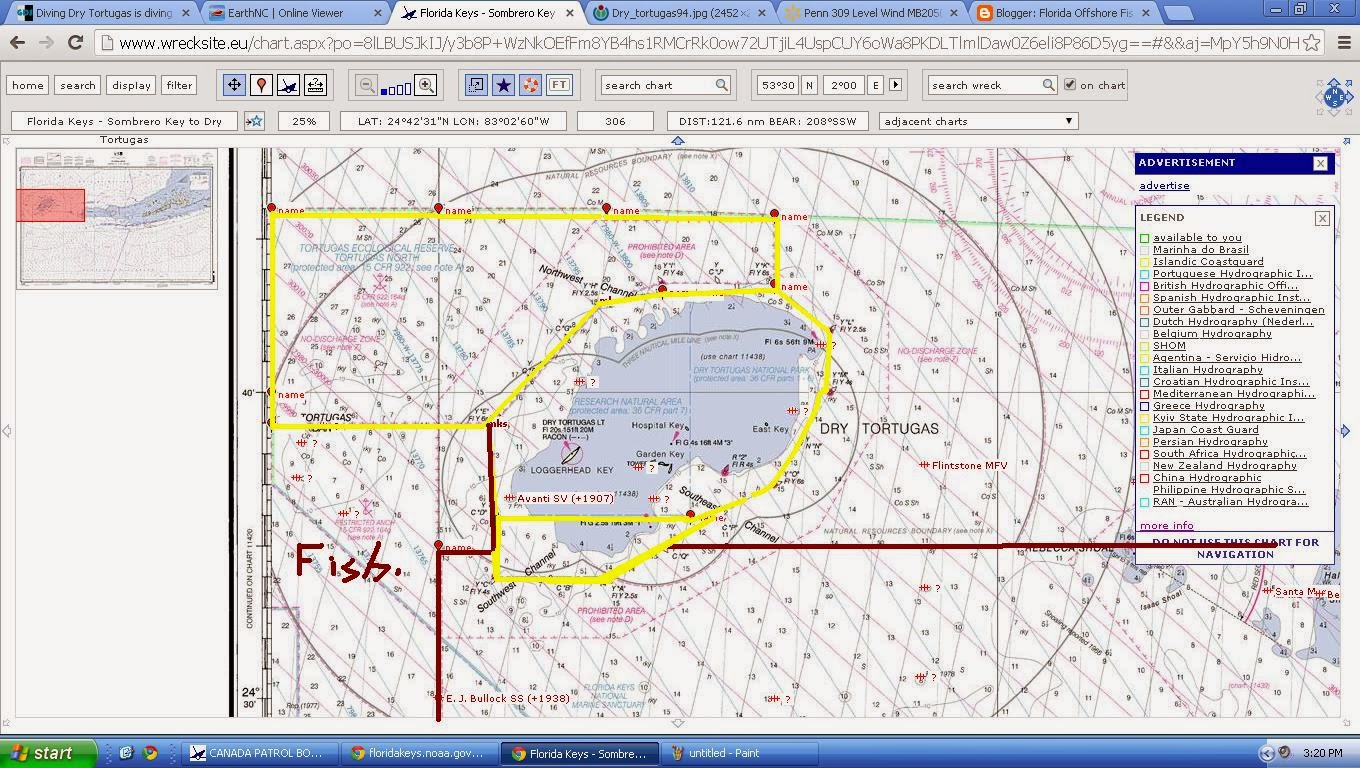Zoom in with the plus magnifier

tap(426, 85)
